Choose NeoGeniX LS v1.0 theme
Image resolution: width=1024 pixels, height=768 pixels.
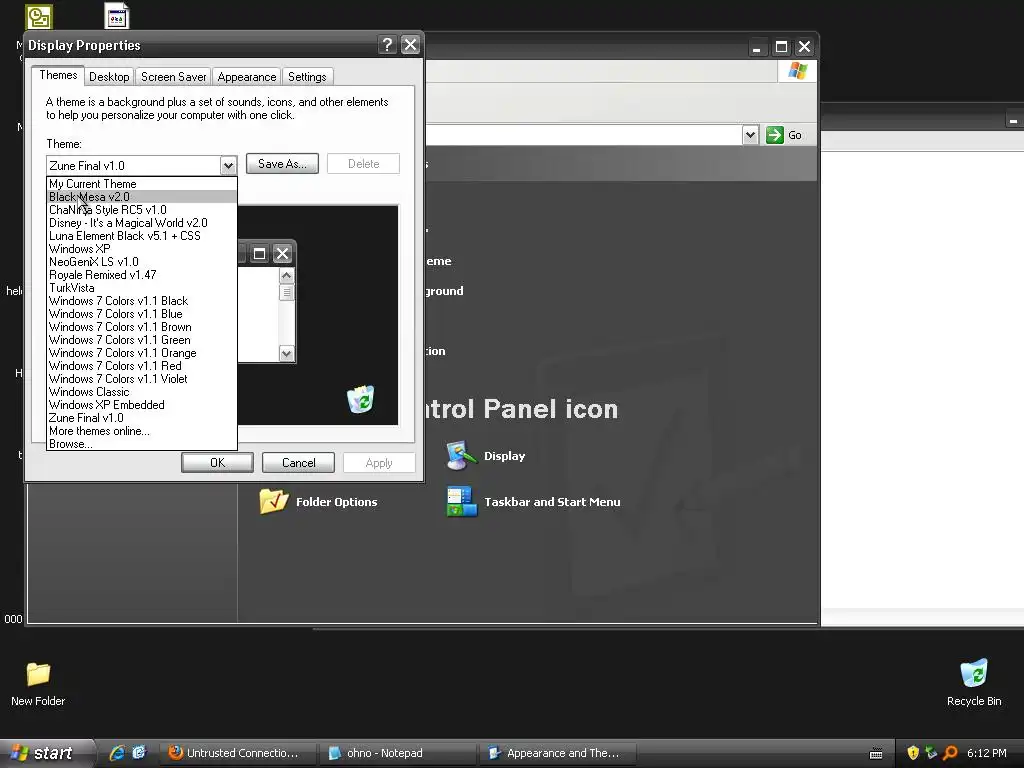[142, 262]
